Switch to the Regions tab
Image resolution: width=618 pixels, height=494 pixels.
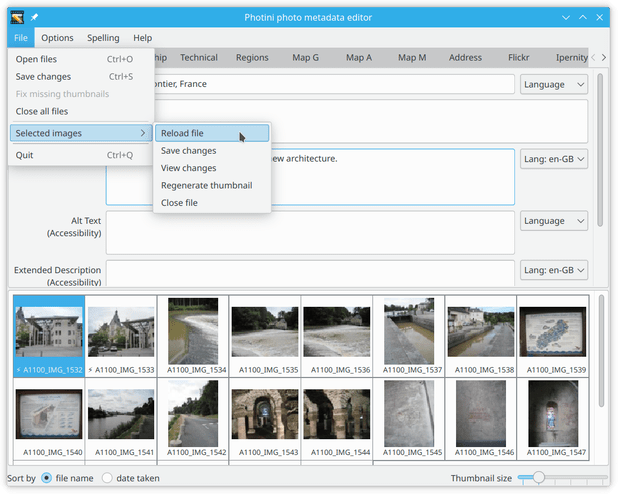252,58
